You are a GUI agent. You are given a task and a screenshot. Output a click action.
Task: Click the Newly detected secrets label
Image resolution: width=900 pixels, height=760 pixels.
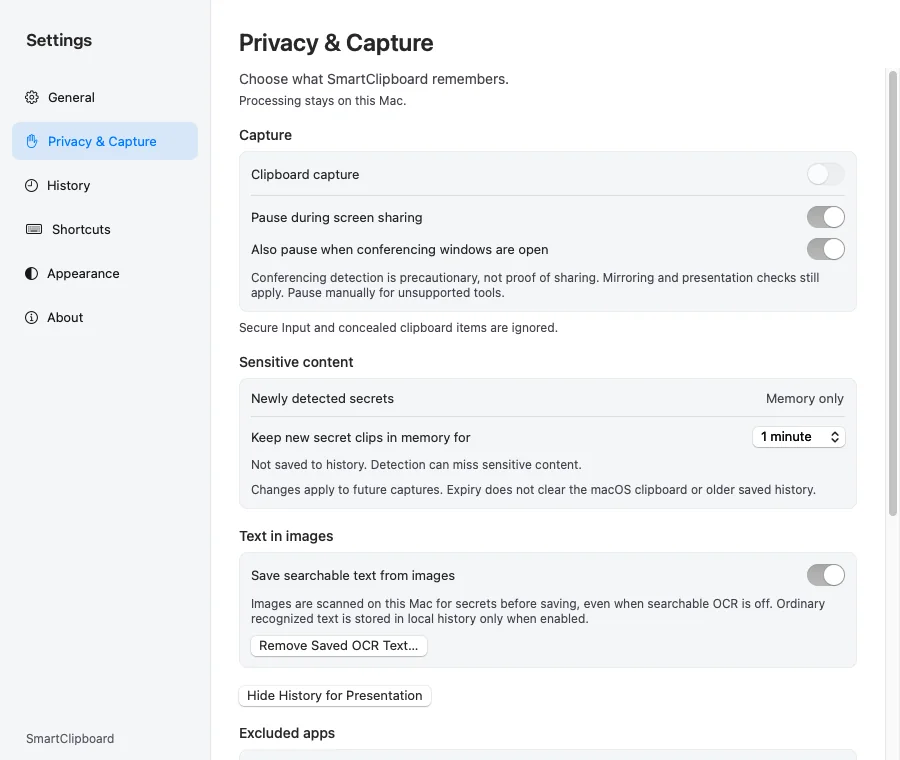pos(322,398)
